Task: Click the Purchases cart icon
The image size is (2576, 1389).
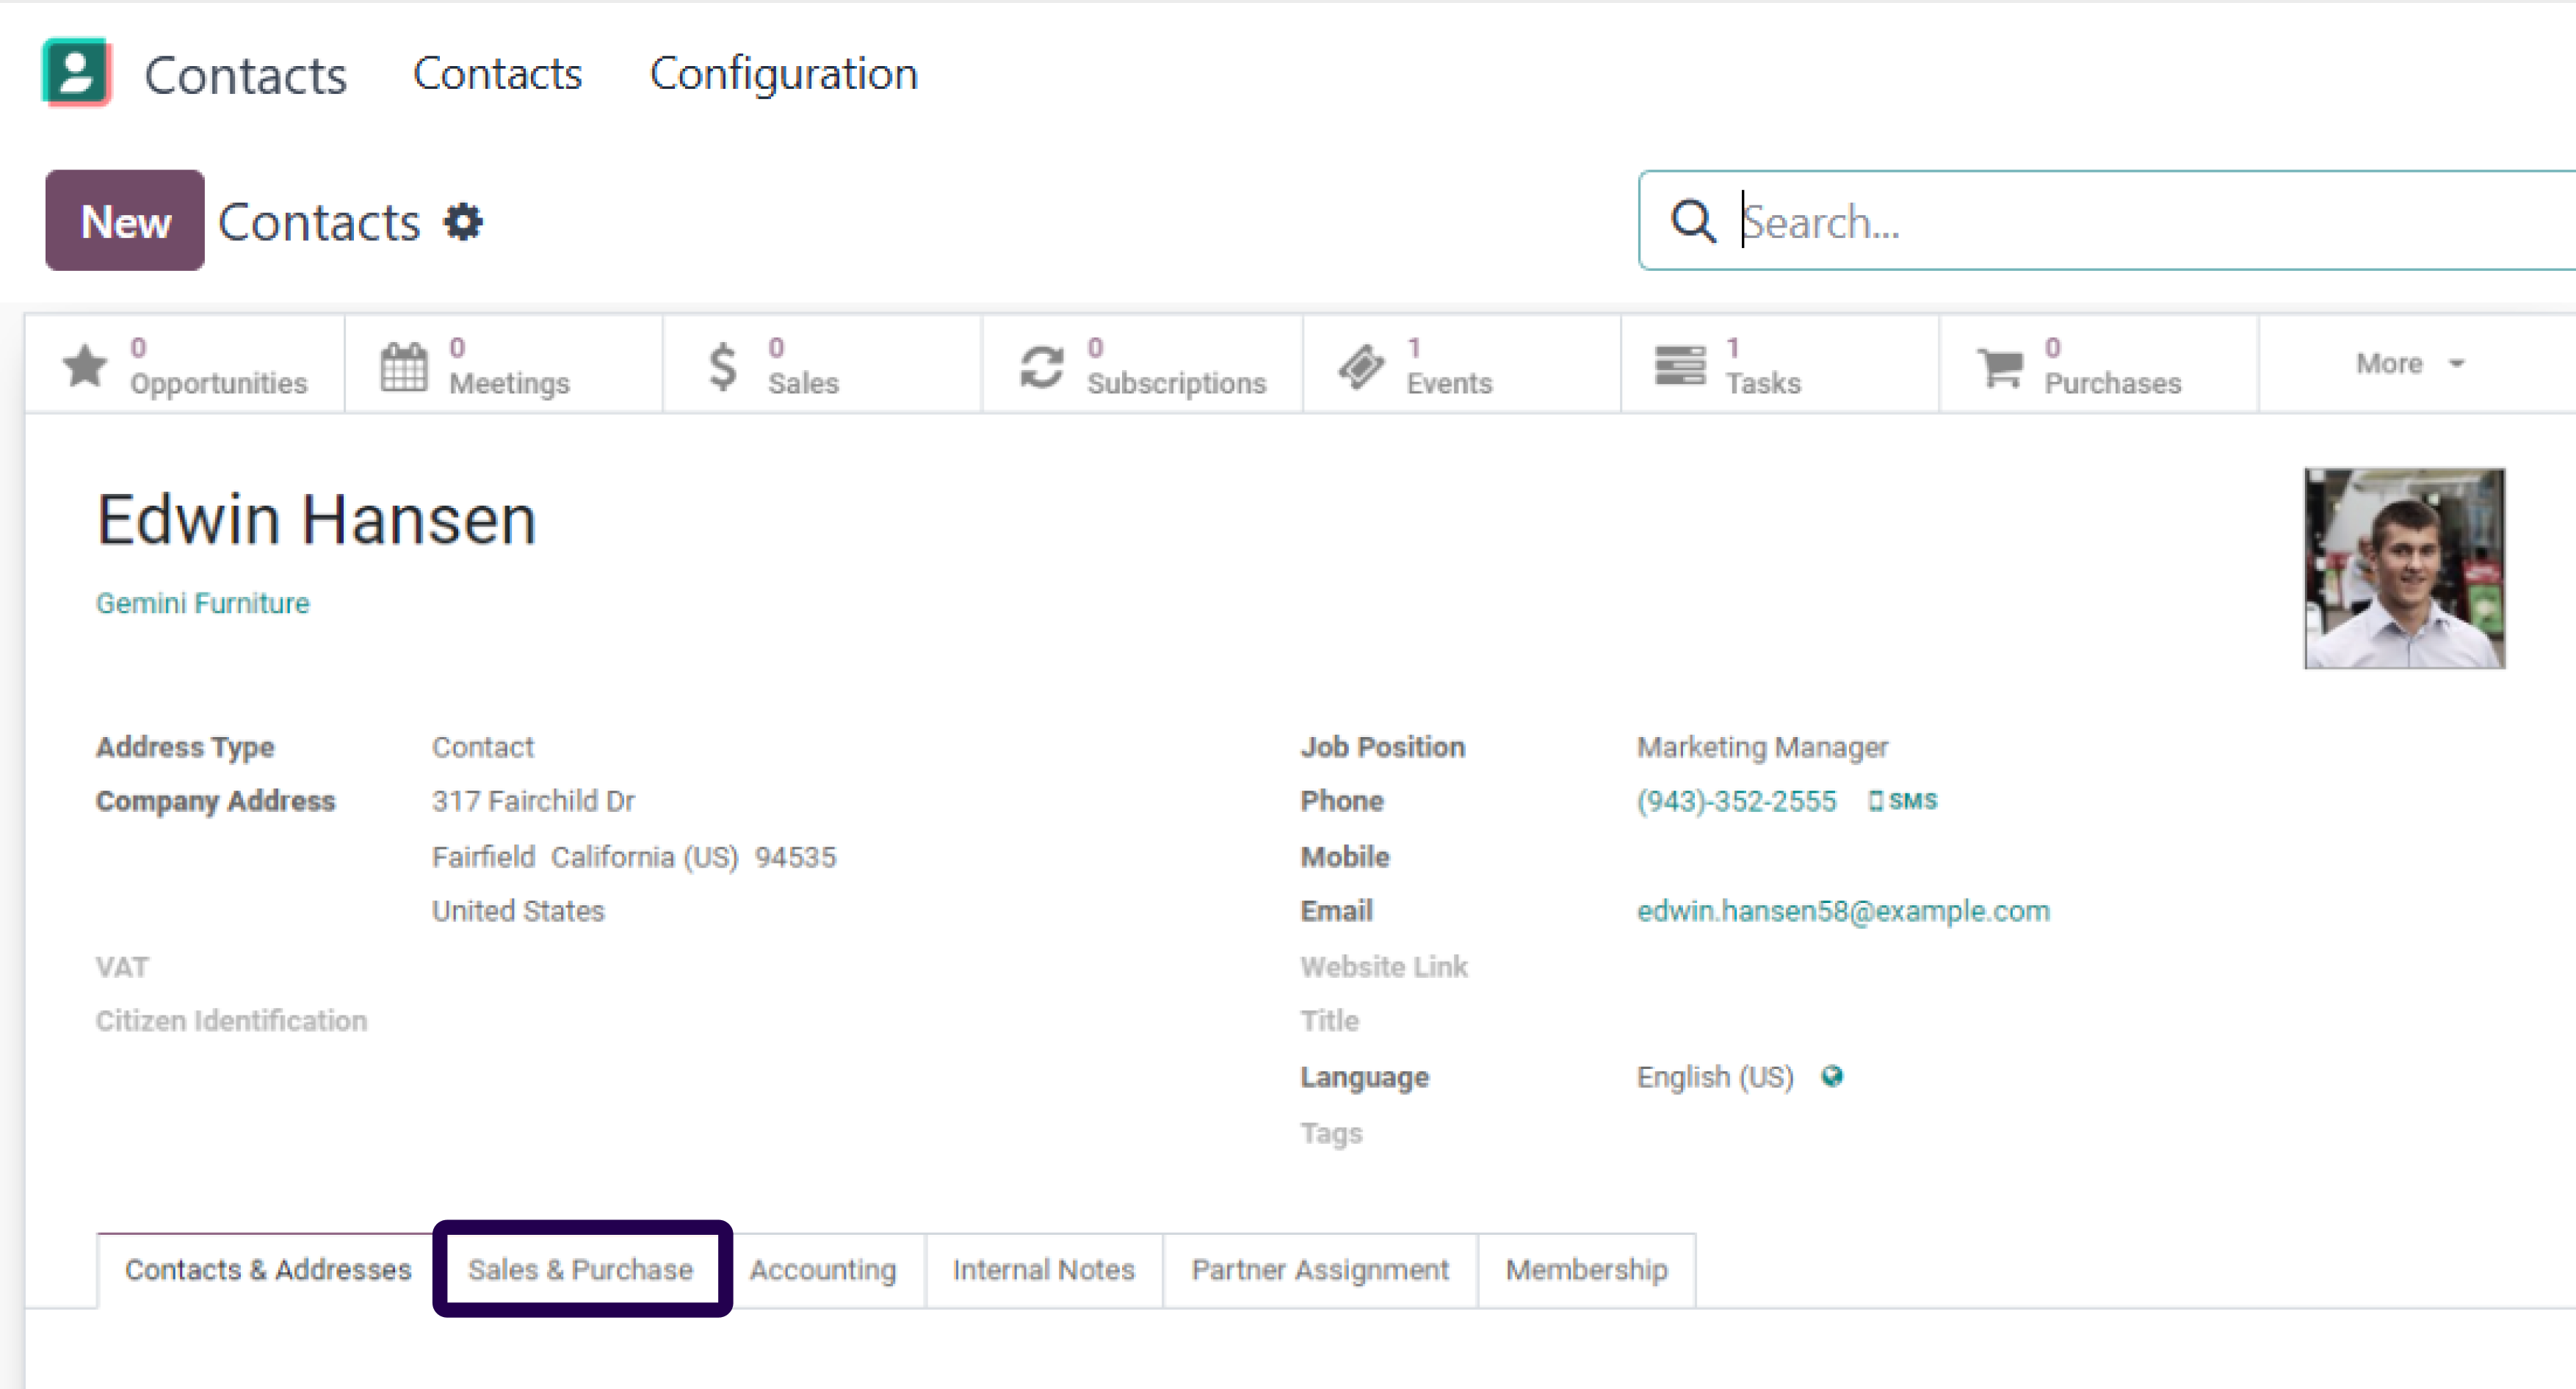Action: pyautogui.click(x=2000, y=367)
